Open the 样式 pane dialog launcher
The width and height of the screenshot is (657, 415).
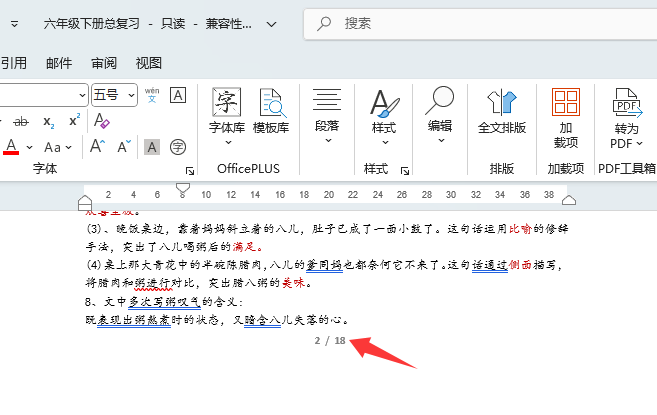pos(405,171)
